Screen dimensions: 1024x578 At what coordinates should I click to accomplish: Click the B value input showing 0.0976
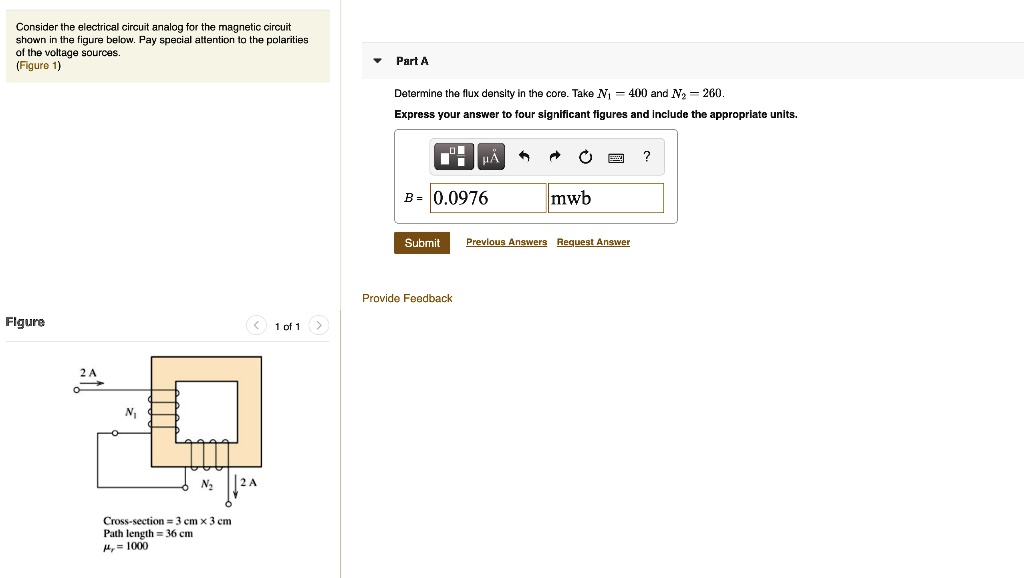[487, 197]
